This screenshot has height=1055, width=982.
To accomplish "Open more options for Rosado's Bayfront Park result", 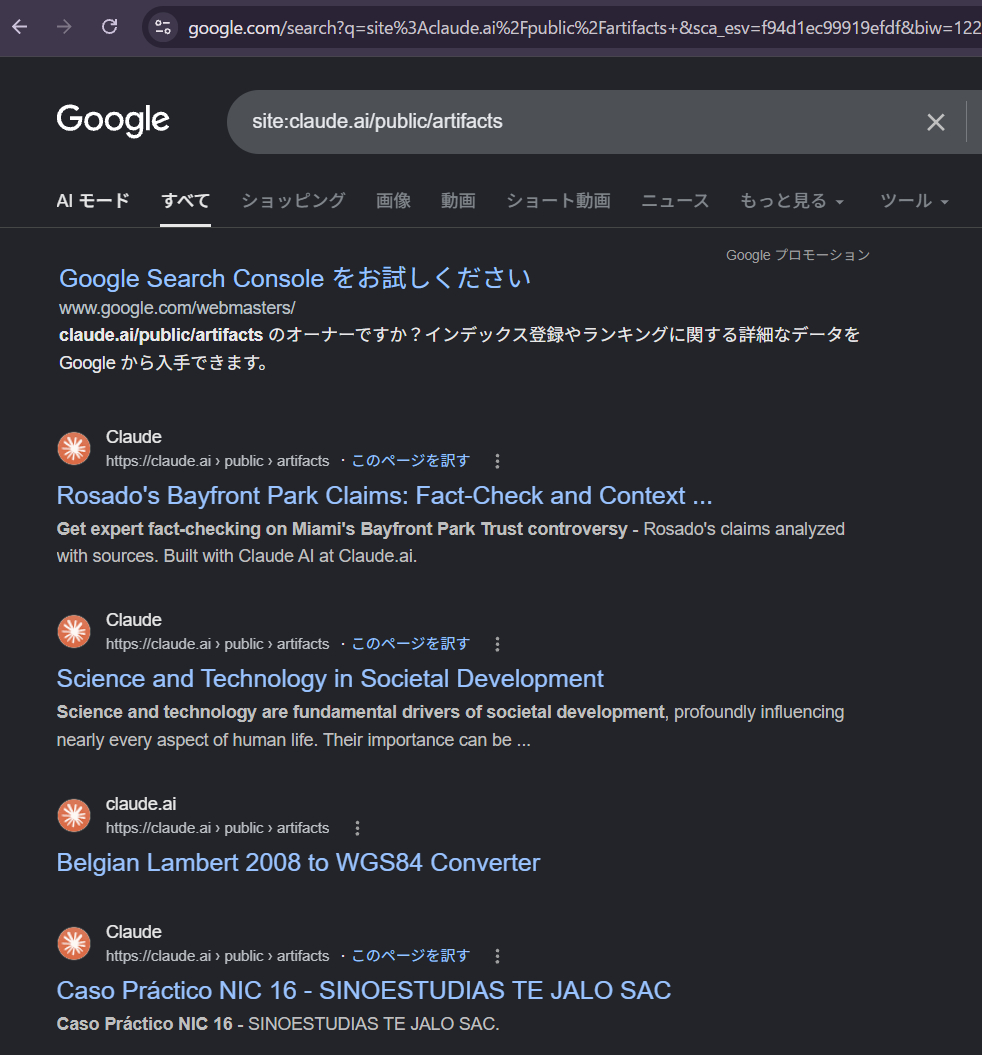I will point(497,461).
